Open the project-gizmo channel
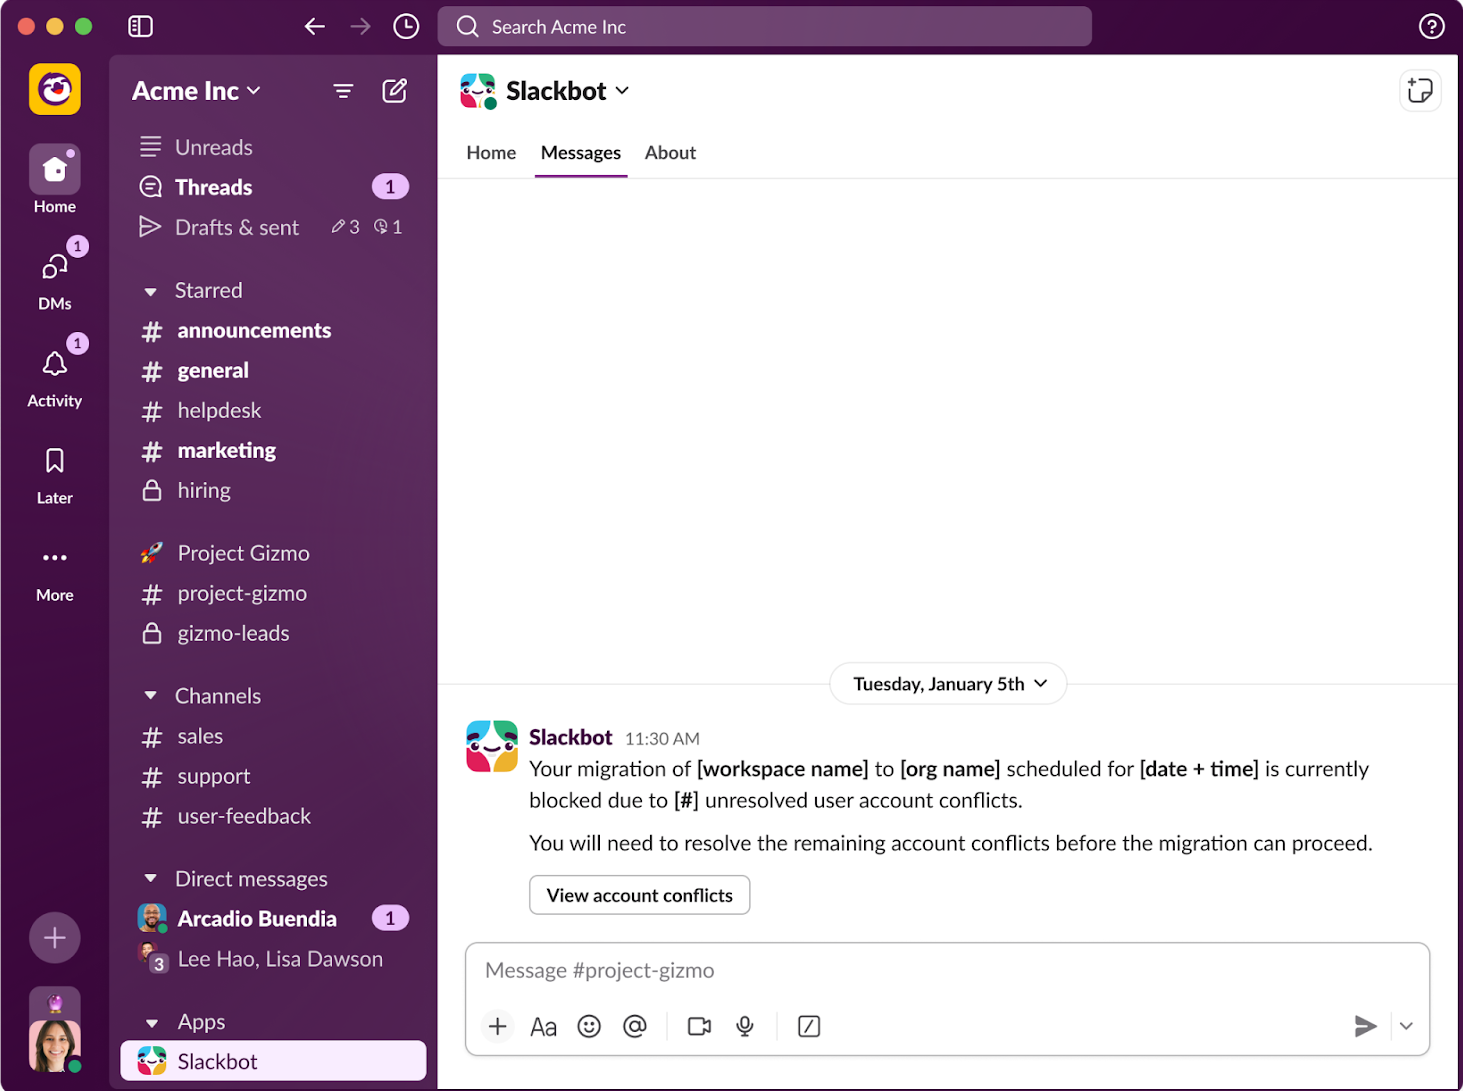This screenshot has width=1463, height=1091. pos(273,593)
